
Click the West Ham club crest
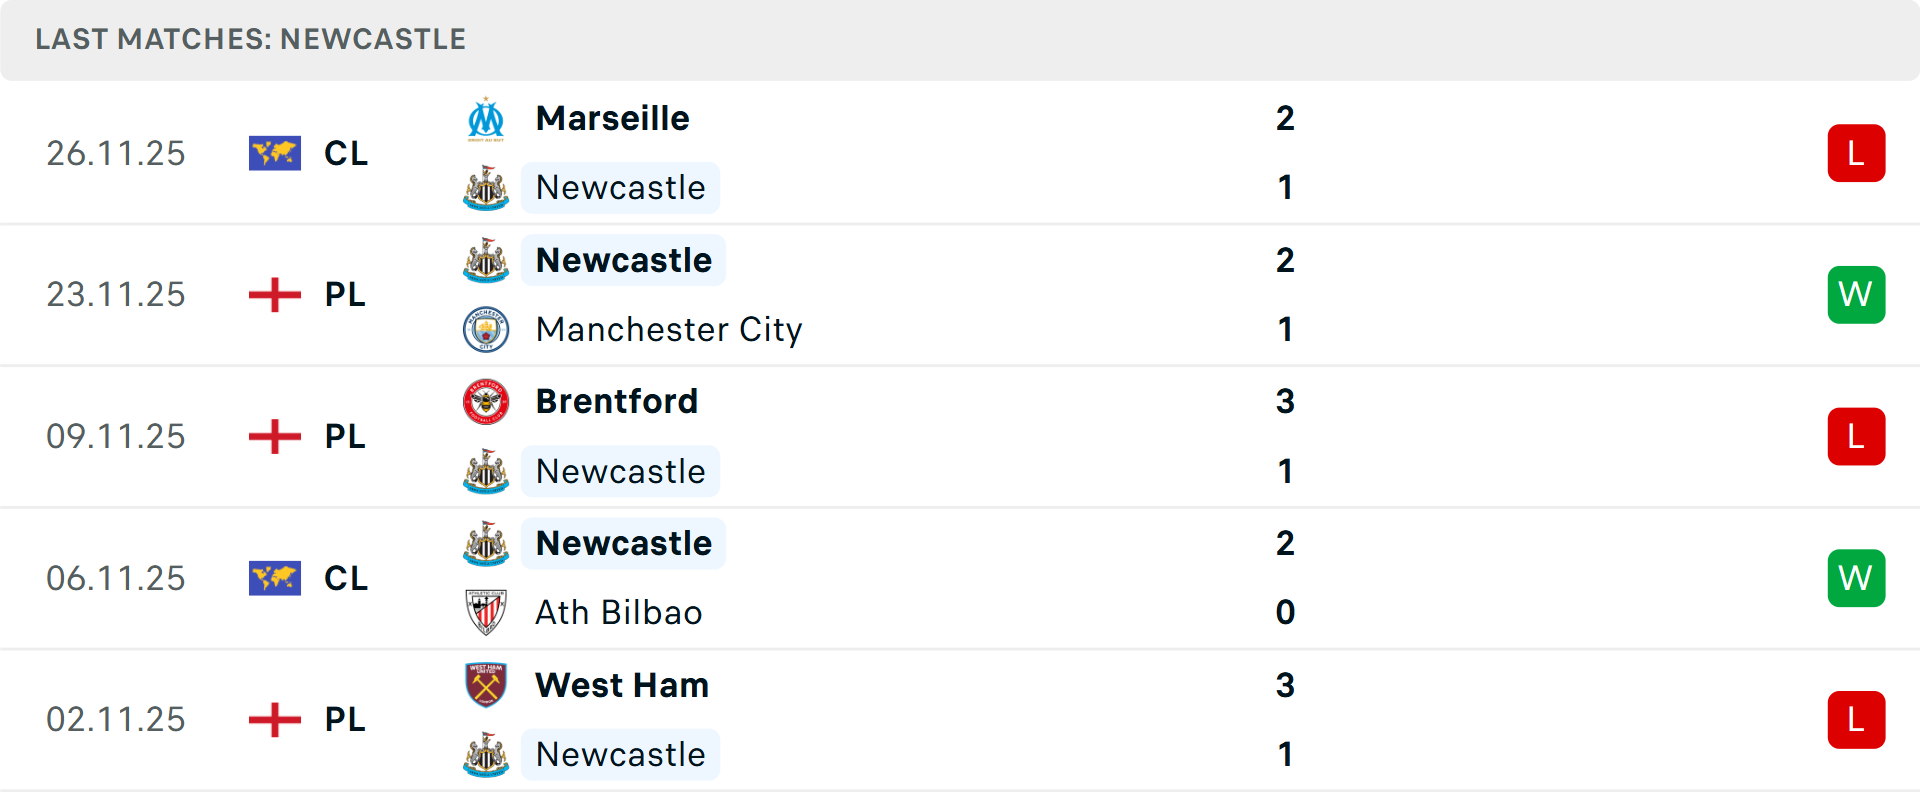pyautogui.click(x=485, y=686)
